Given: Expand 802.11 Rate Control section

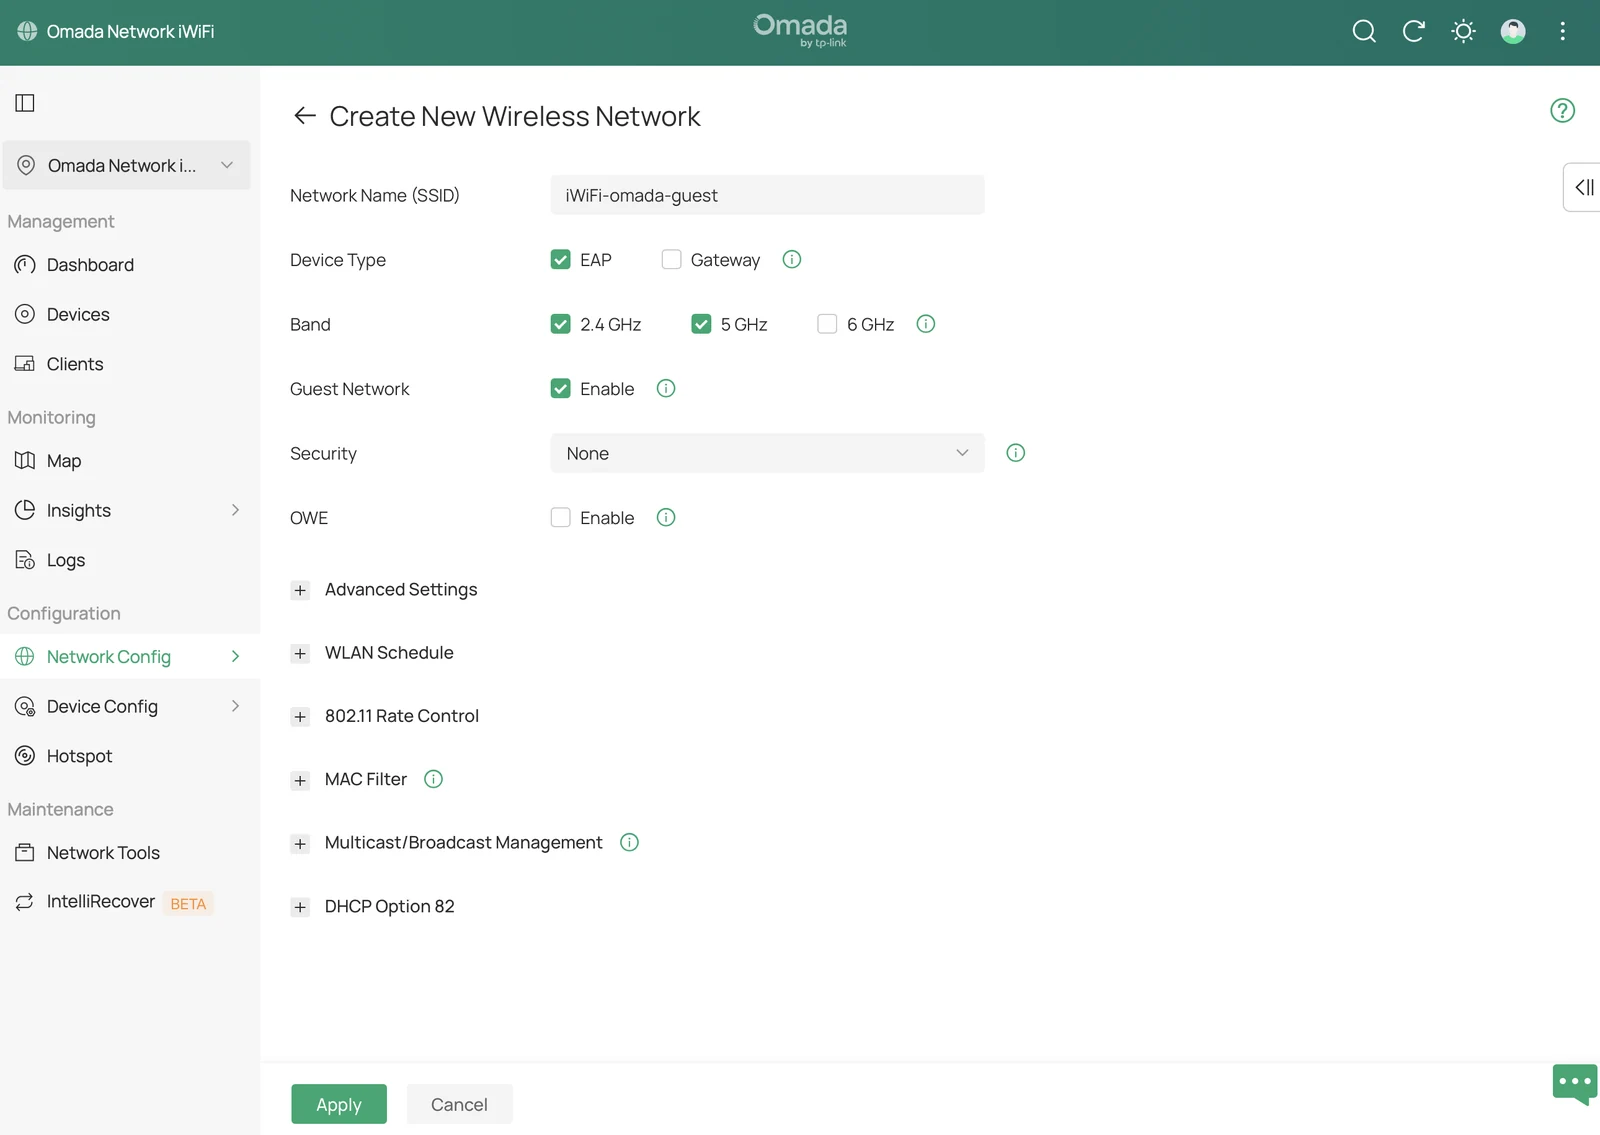Looking at the screenshot, I should 300,717.
